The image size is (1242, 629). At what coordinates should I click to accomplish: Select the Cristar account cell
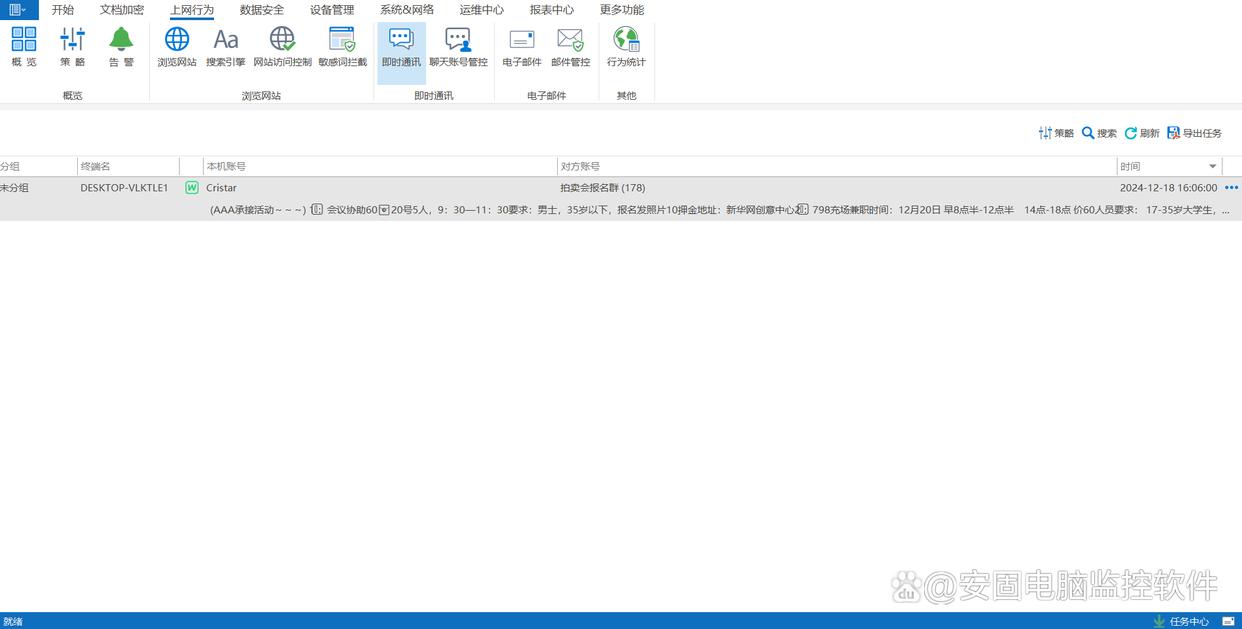pyautogui.click(x=221, y=188)
